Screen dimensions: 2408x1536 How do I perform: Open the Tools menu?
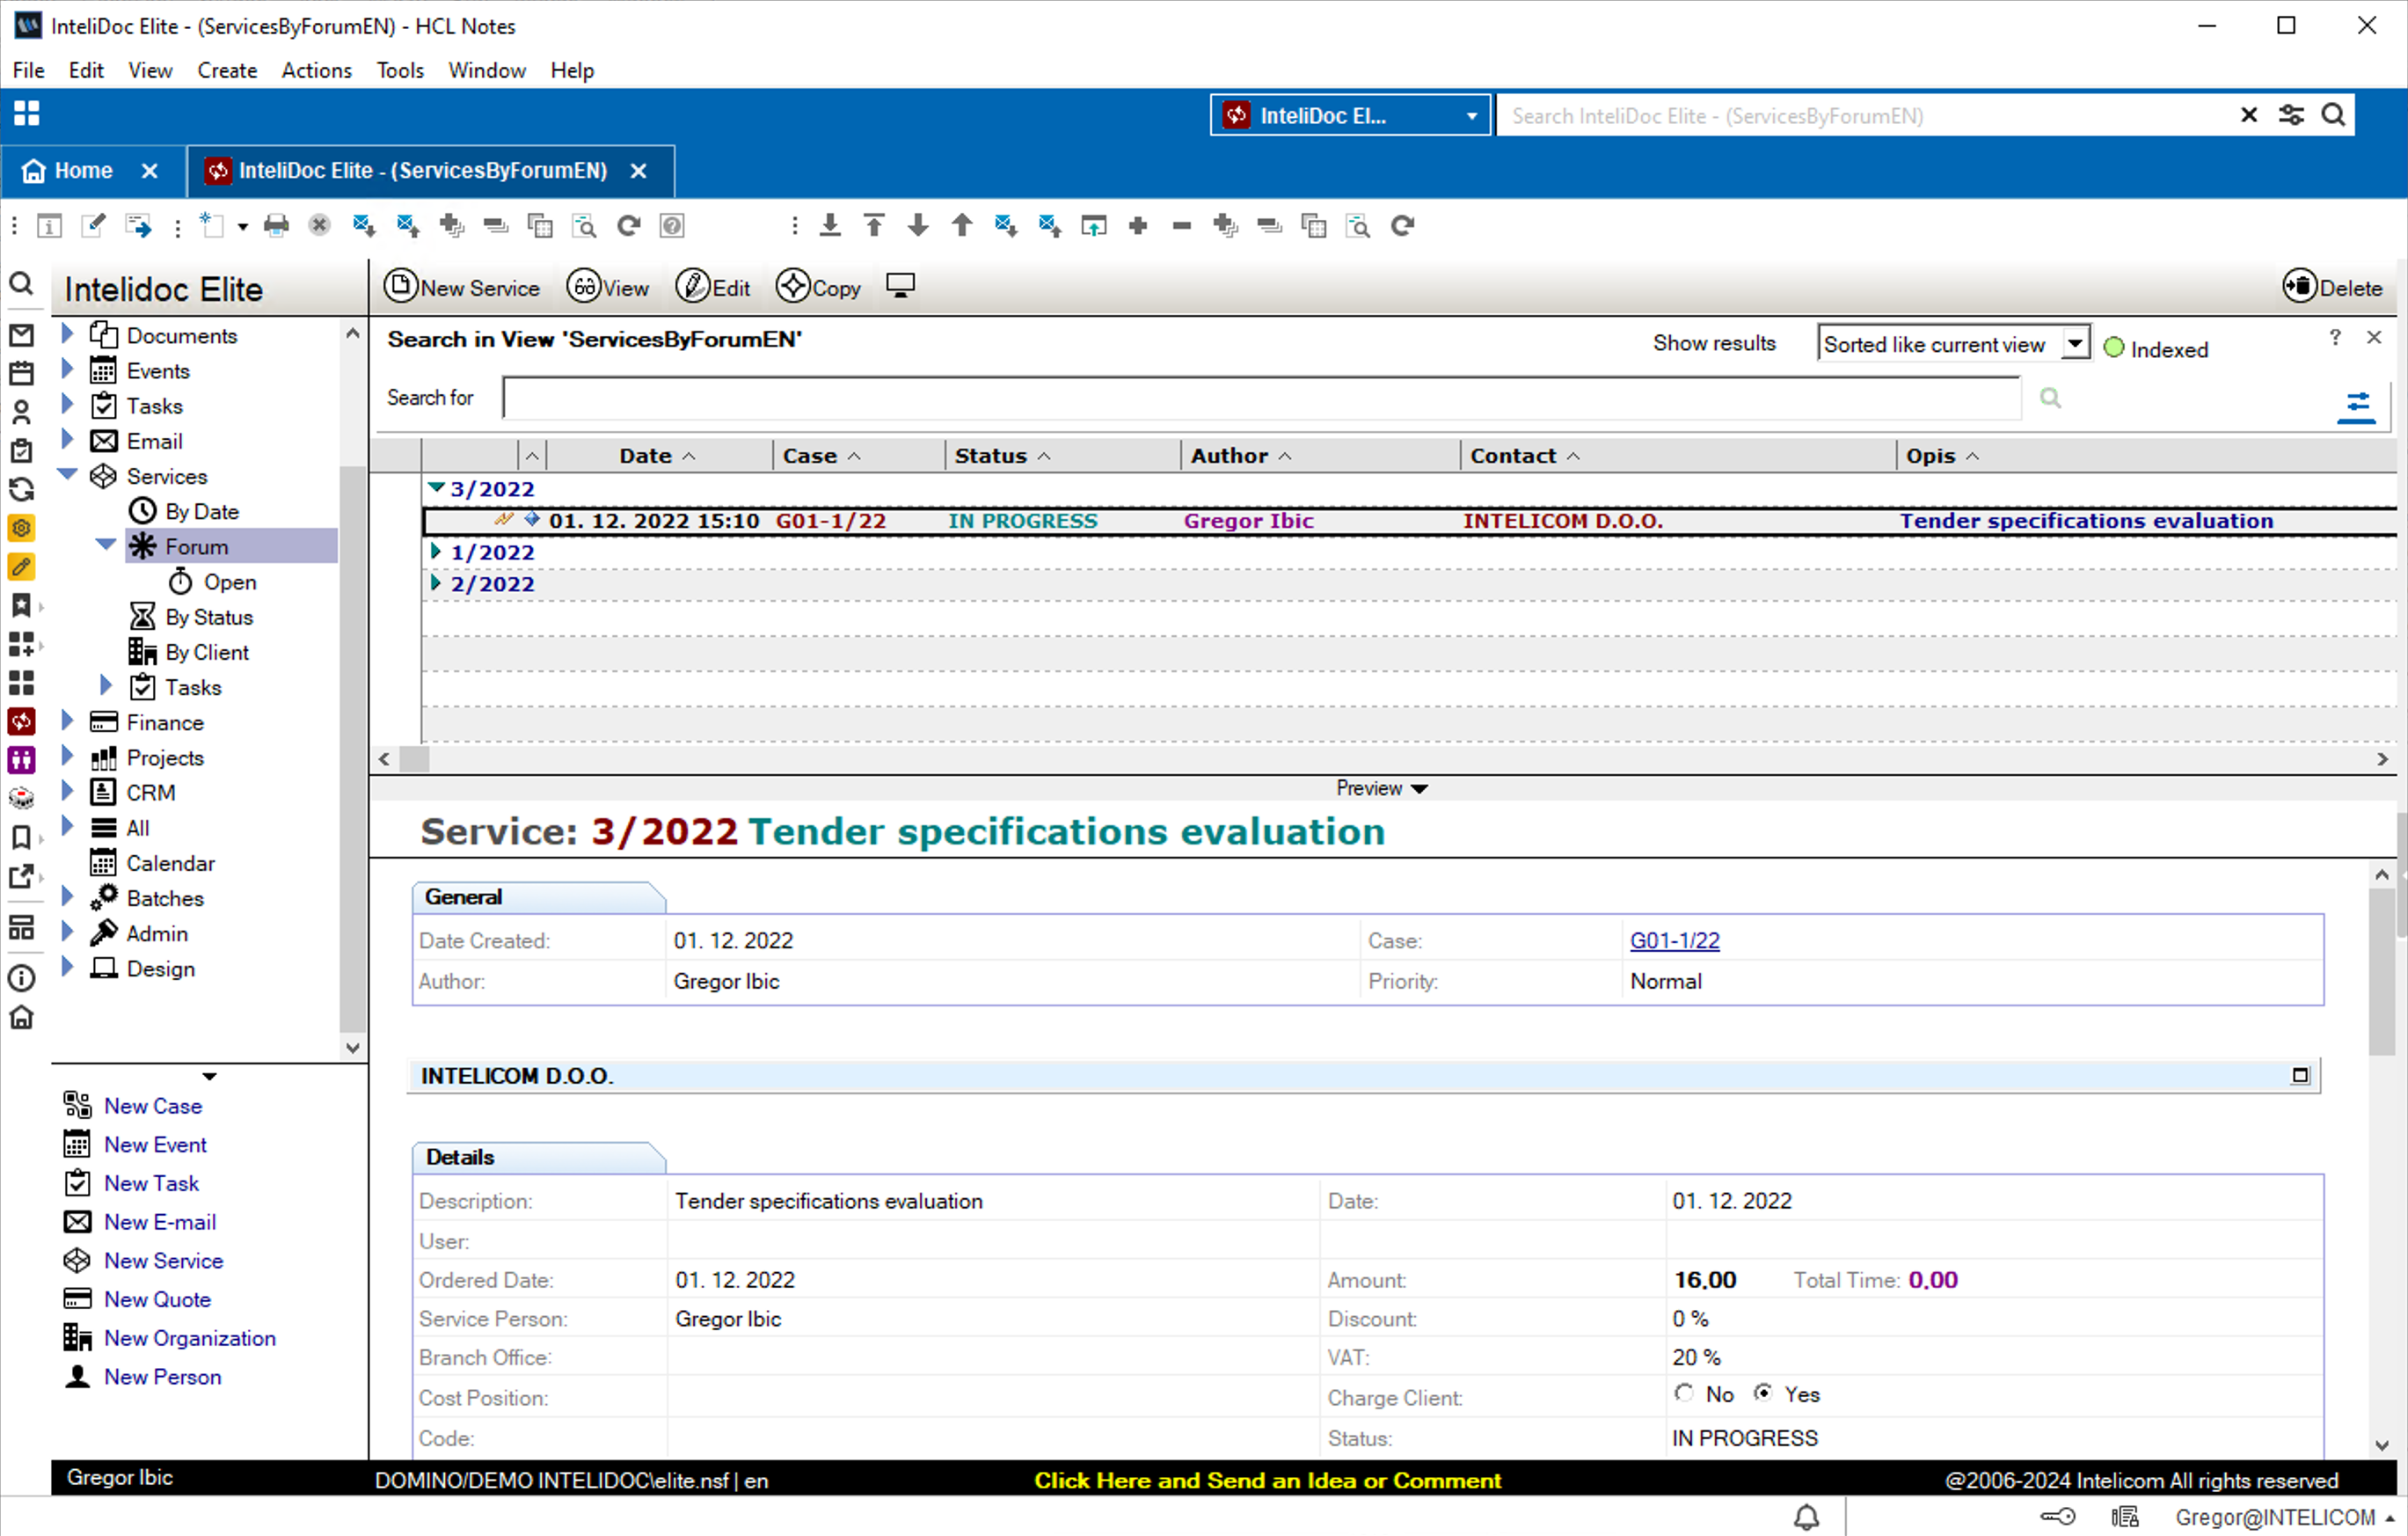pos(400,70)
